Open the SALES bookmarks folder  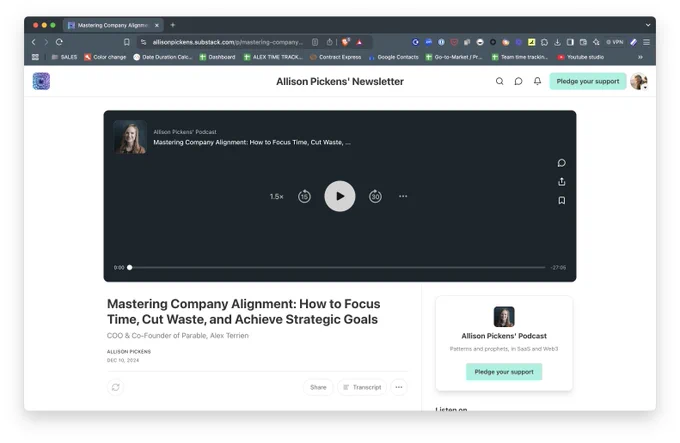click(x=64, y=57)
